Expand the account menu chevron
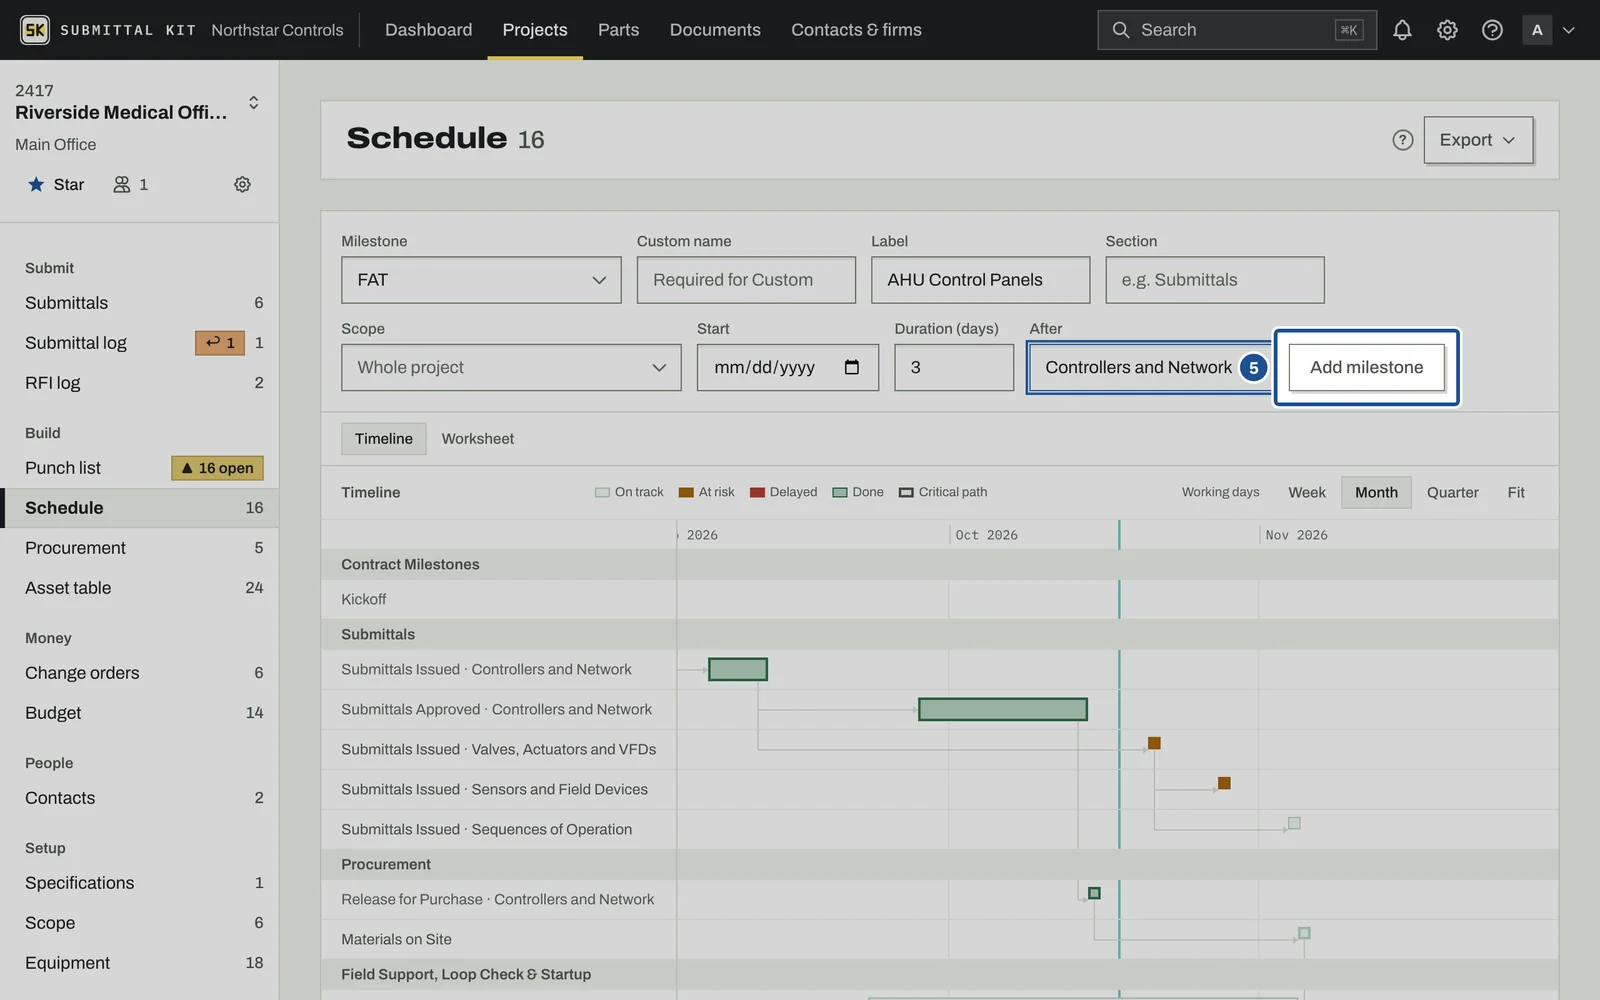The width and height of the screenshot is (1600, 1000). pyautogui.click(x=1569, y=30)
